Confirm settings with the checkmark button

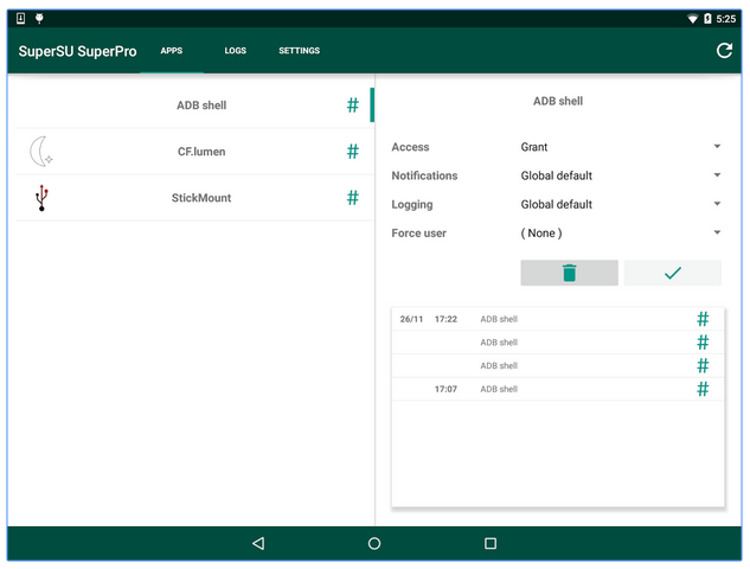[x=673, y=273]
